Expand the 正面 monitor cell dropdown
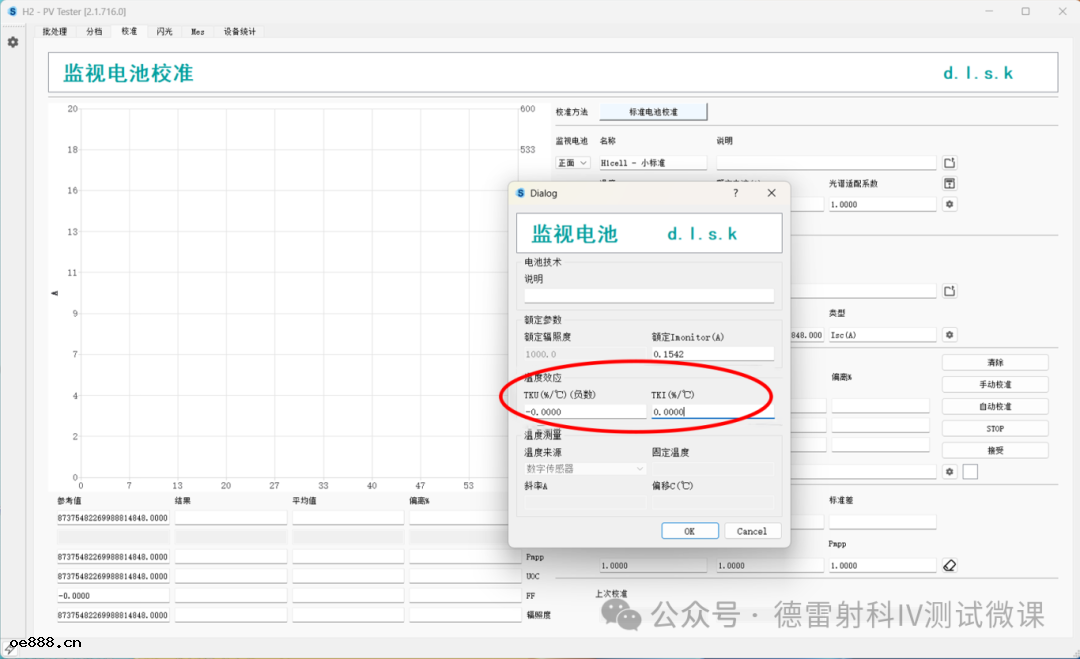Image resolution: width=1080 pixels, height=659 pixels. point(573,162)
